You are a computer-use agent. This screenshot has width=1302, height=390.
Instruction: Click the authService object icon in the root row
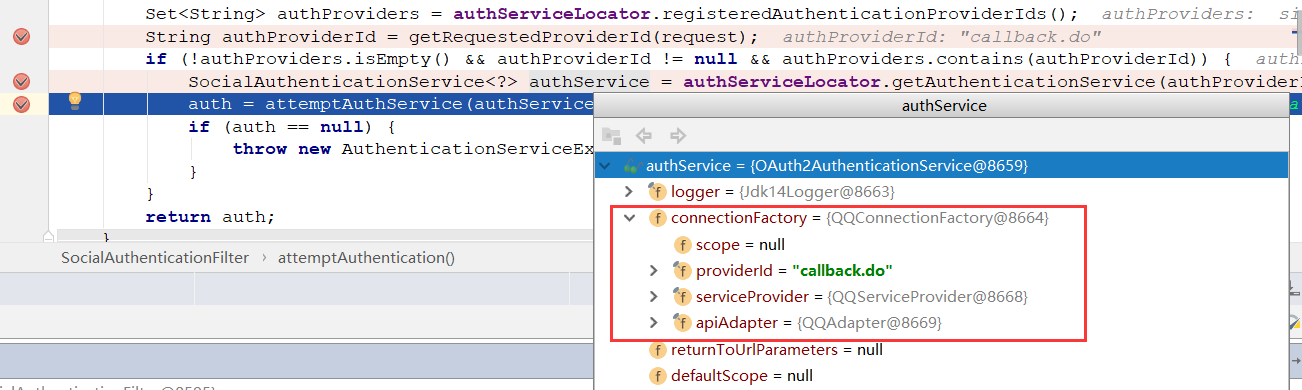coord(631,166)
